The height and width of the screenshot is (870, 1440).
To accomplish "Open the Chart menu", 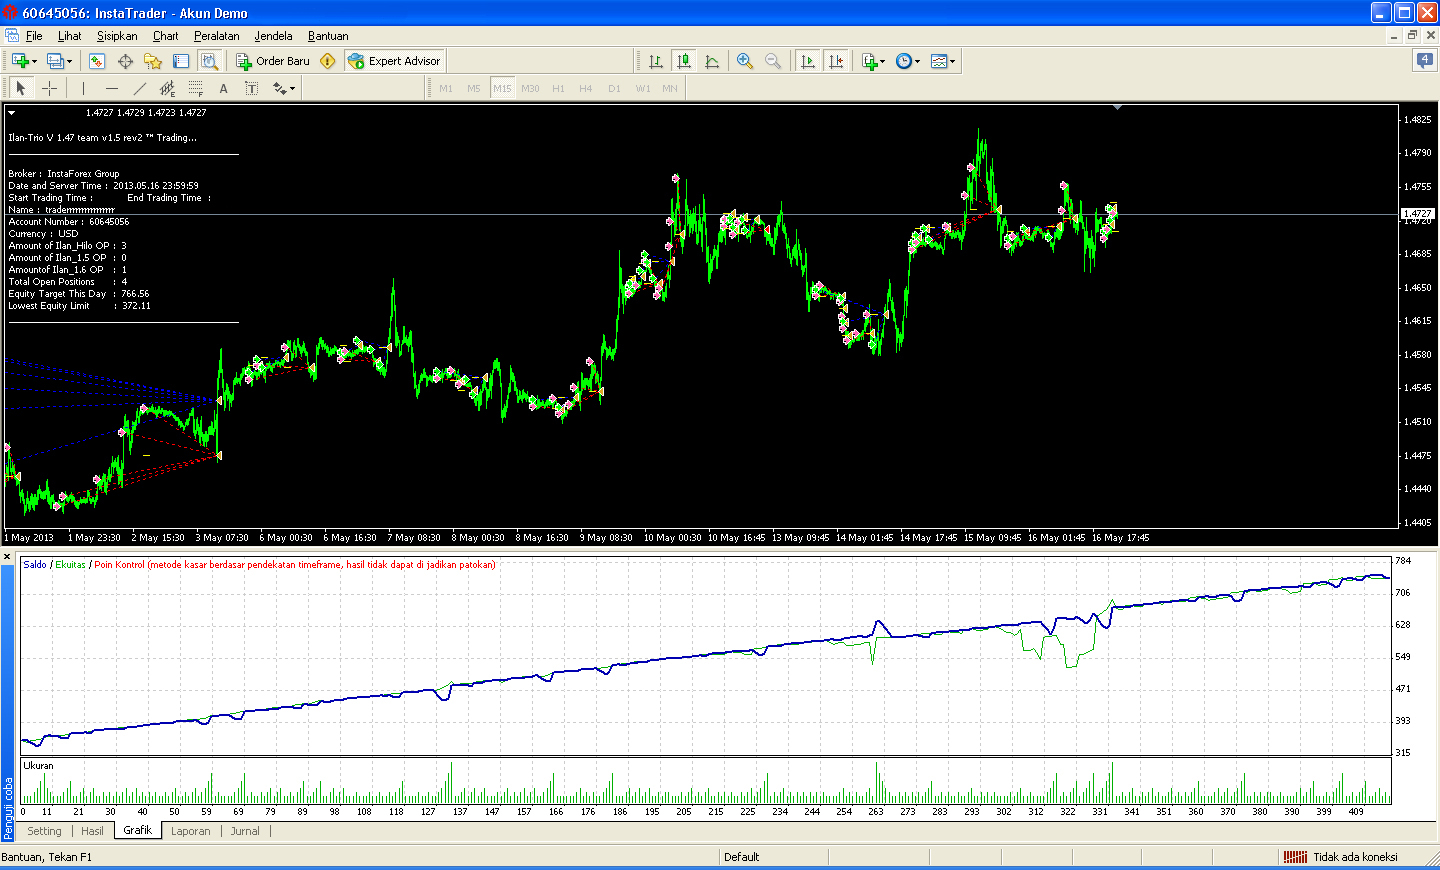I will tap(165, 35).
